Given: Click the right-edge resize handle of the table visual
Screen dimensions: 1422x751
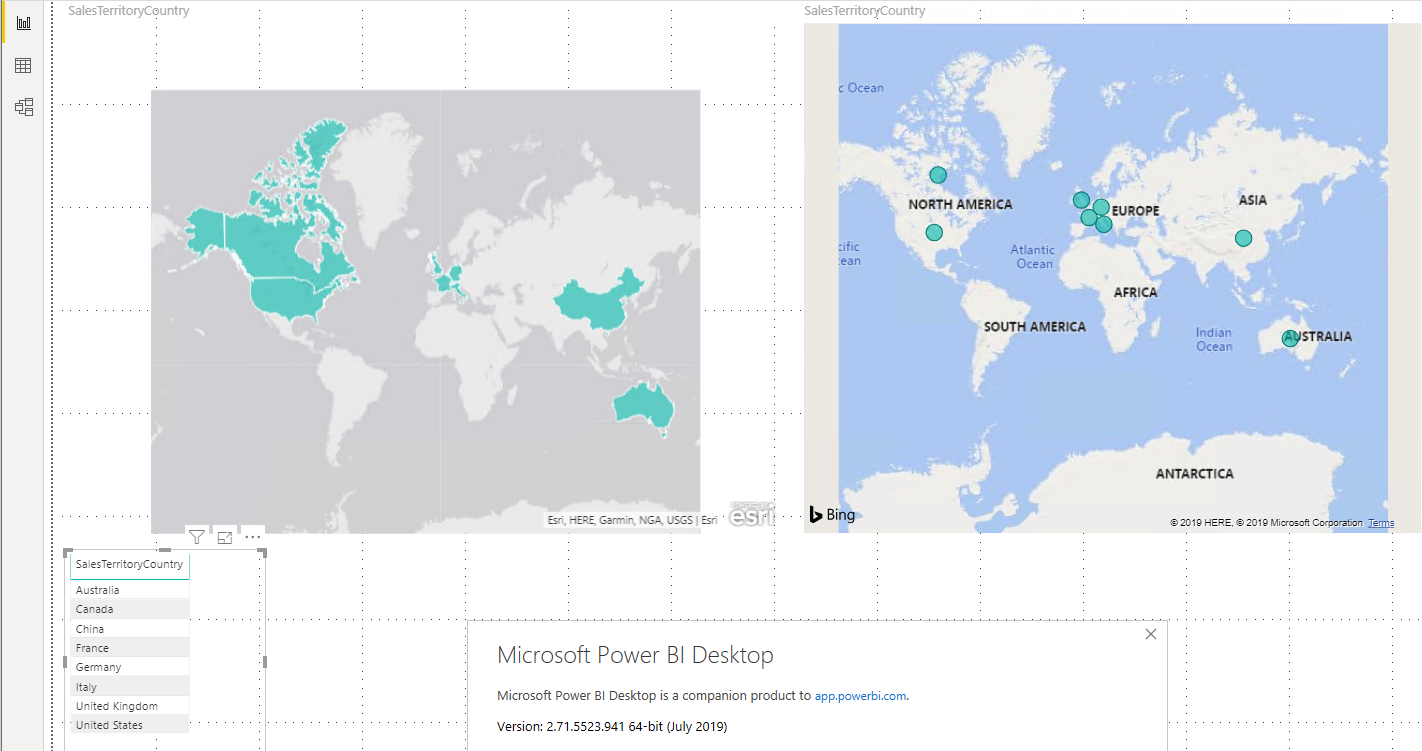Looking at the screenshot, I should (x=265, y=661).
